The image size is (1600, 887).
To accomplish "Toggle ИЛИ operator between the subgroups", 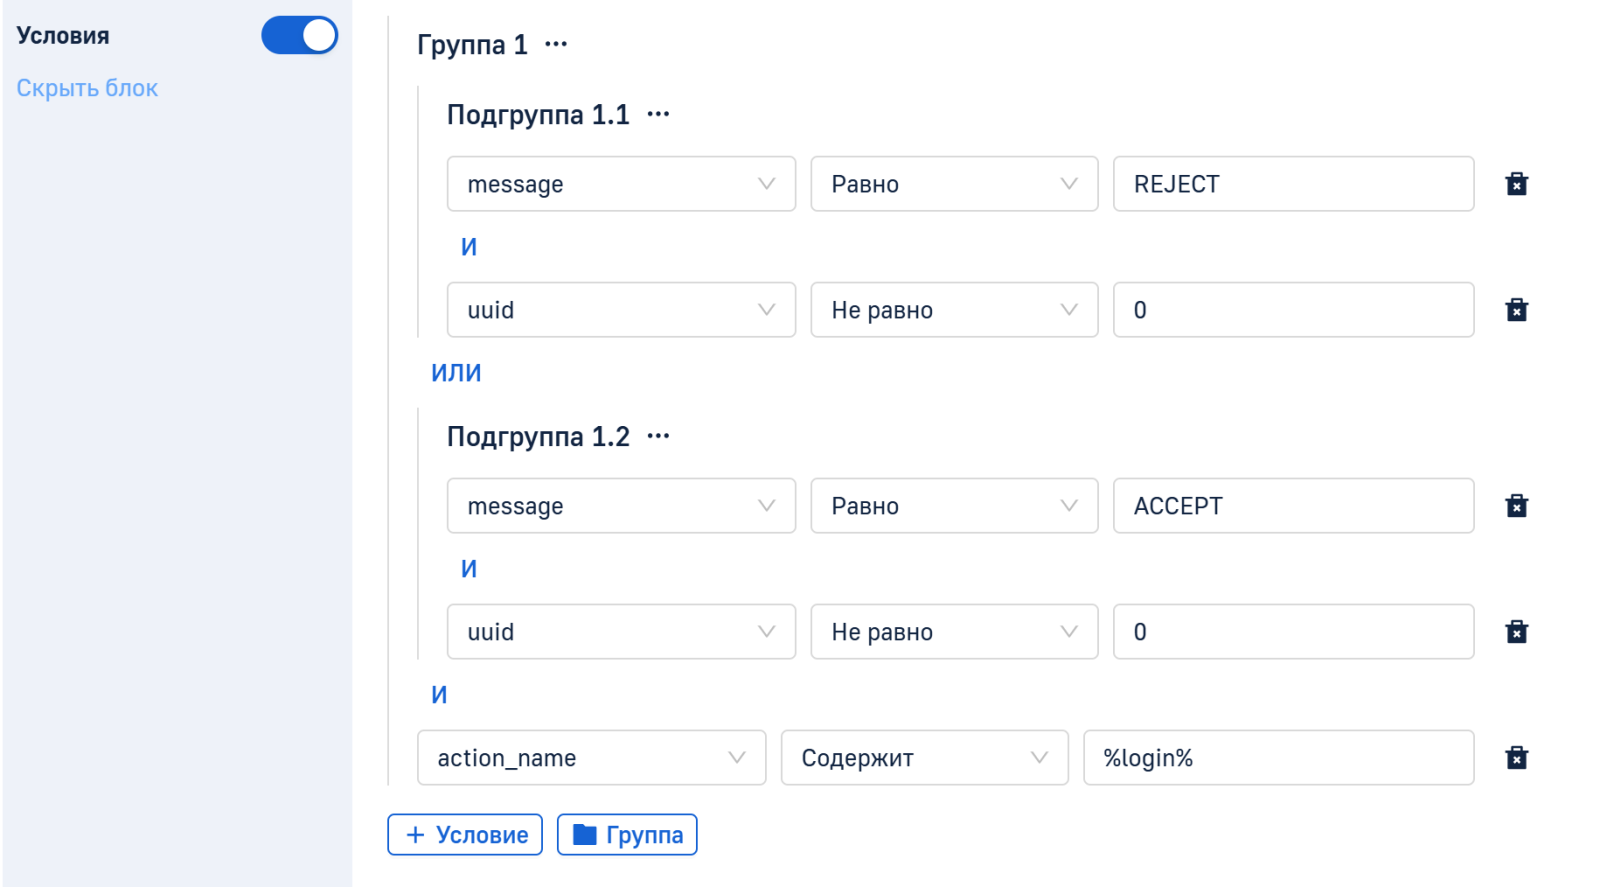I will 456,373.
